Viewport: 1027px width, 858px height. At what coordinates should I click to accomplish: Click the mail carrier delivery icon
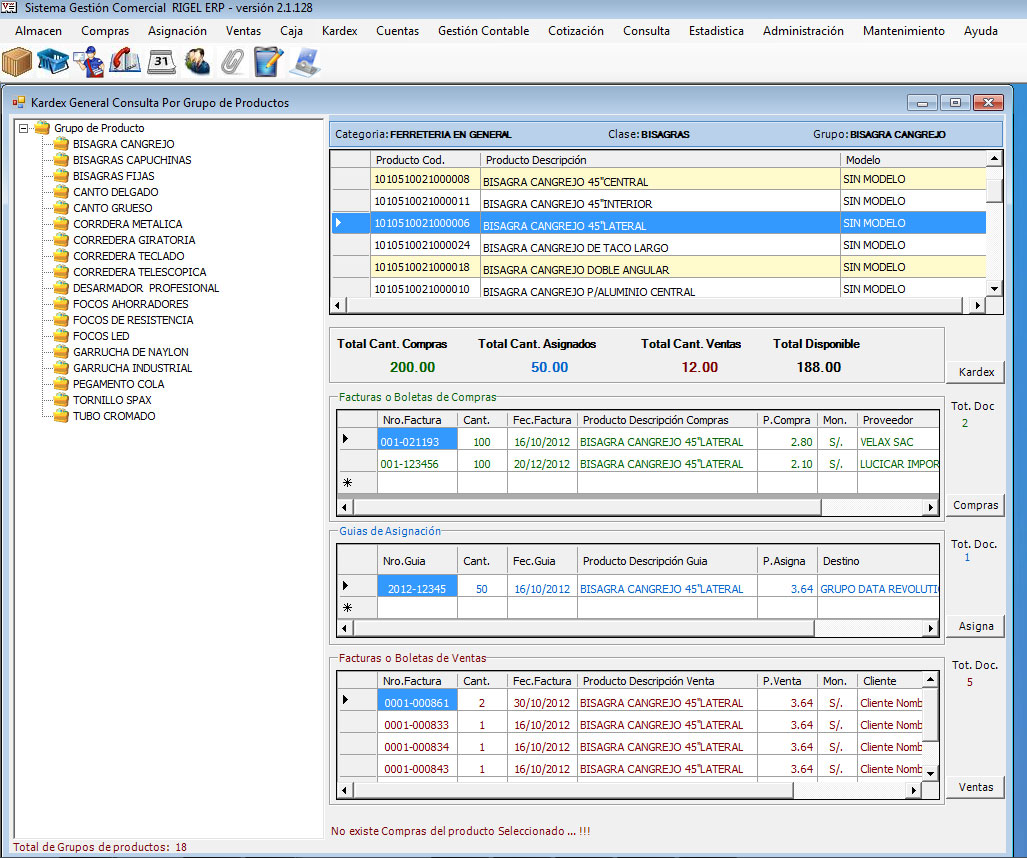pos(89,62)
